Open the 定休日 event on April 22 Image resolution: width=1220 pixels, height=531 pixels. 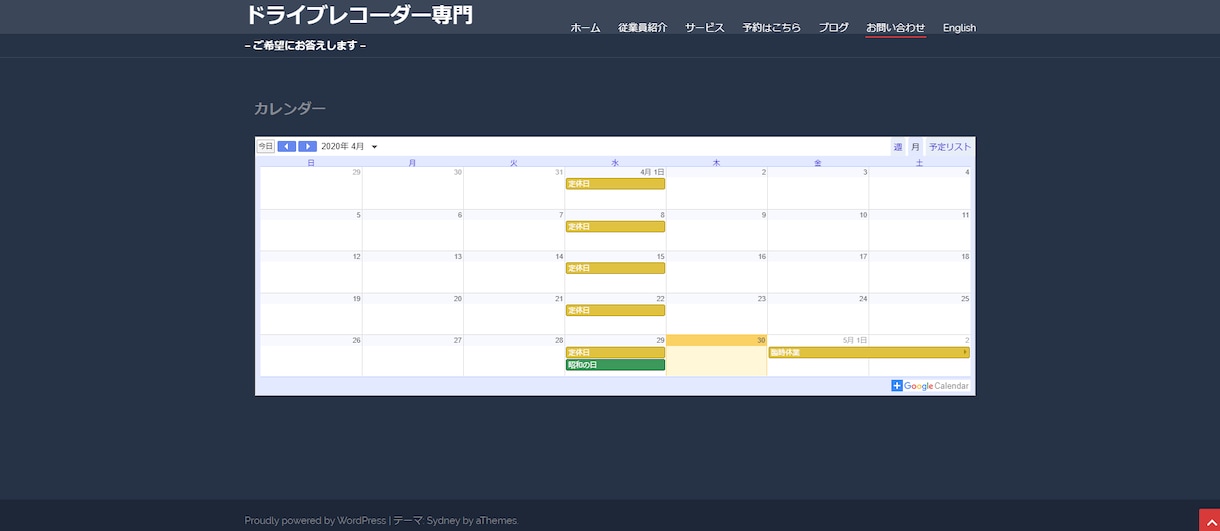click(615, 310)
